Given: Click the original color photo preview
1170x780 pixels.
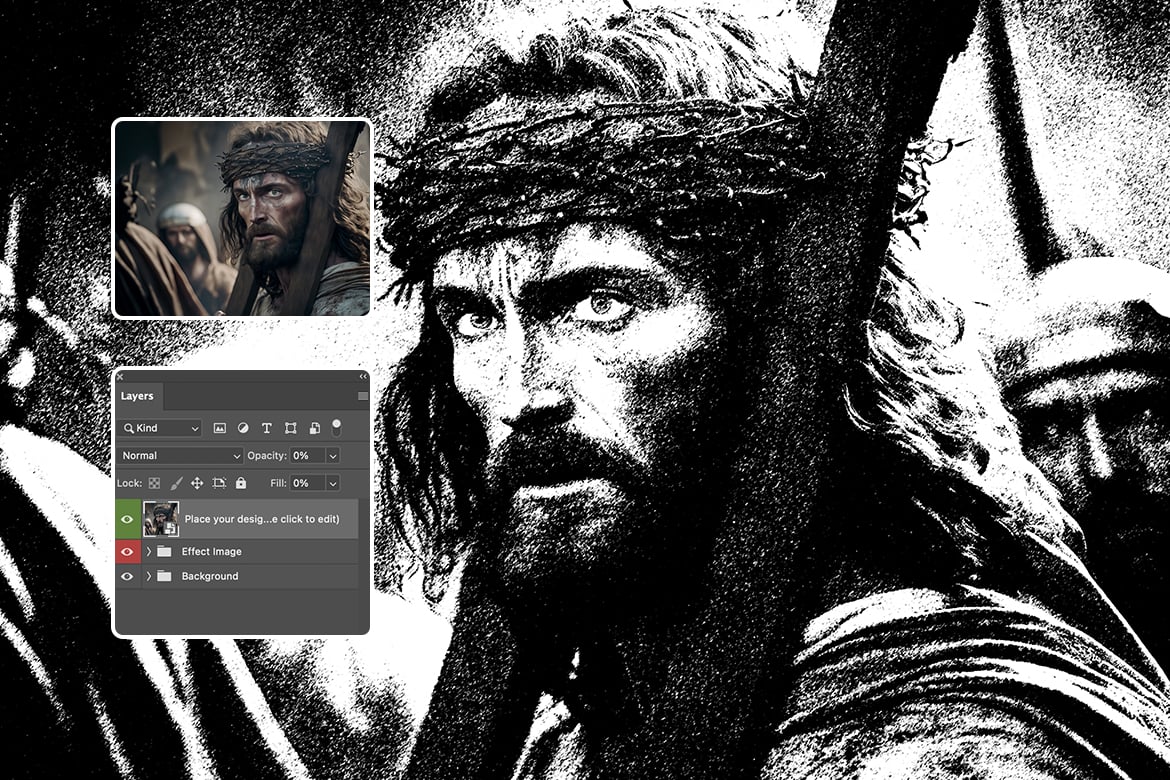Looking at the screenshot, I should click(242, 218).
